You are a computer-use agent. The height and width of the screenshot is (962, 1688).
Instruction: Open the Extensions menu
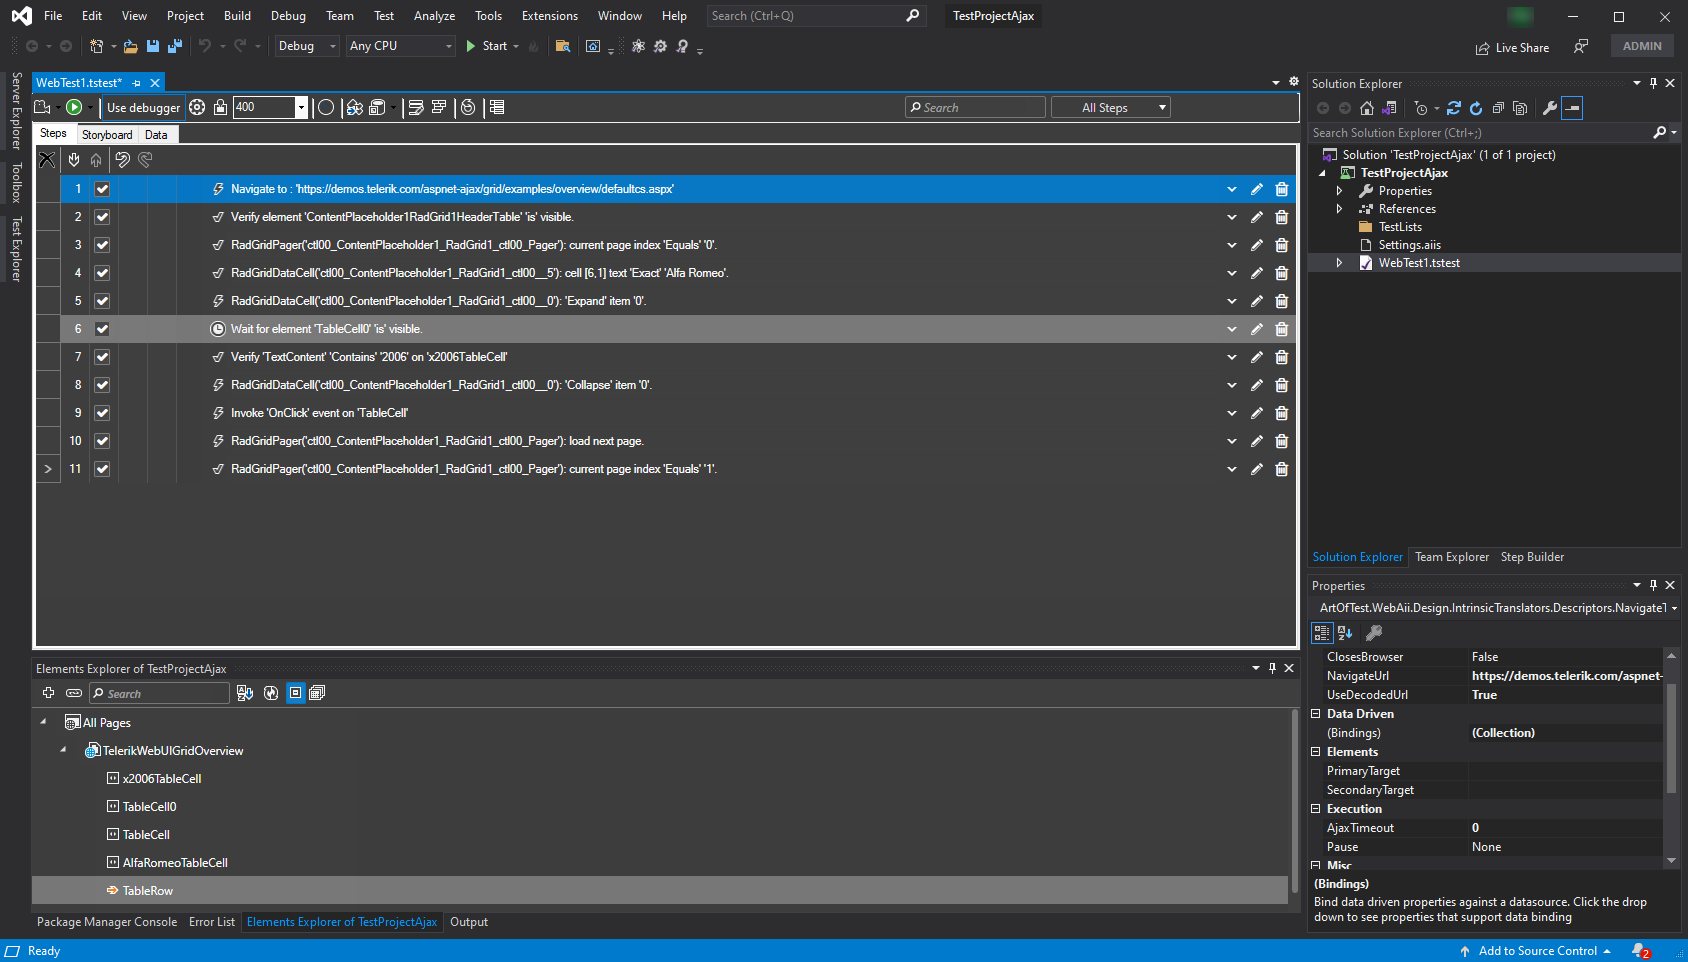coord(549,16)
